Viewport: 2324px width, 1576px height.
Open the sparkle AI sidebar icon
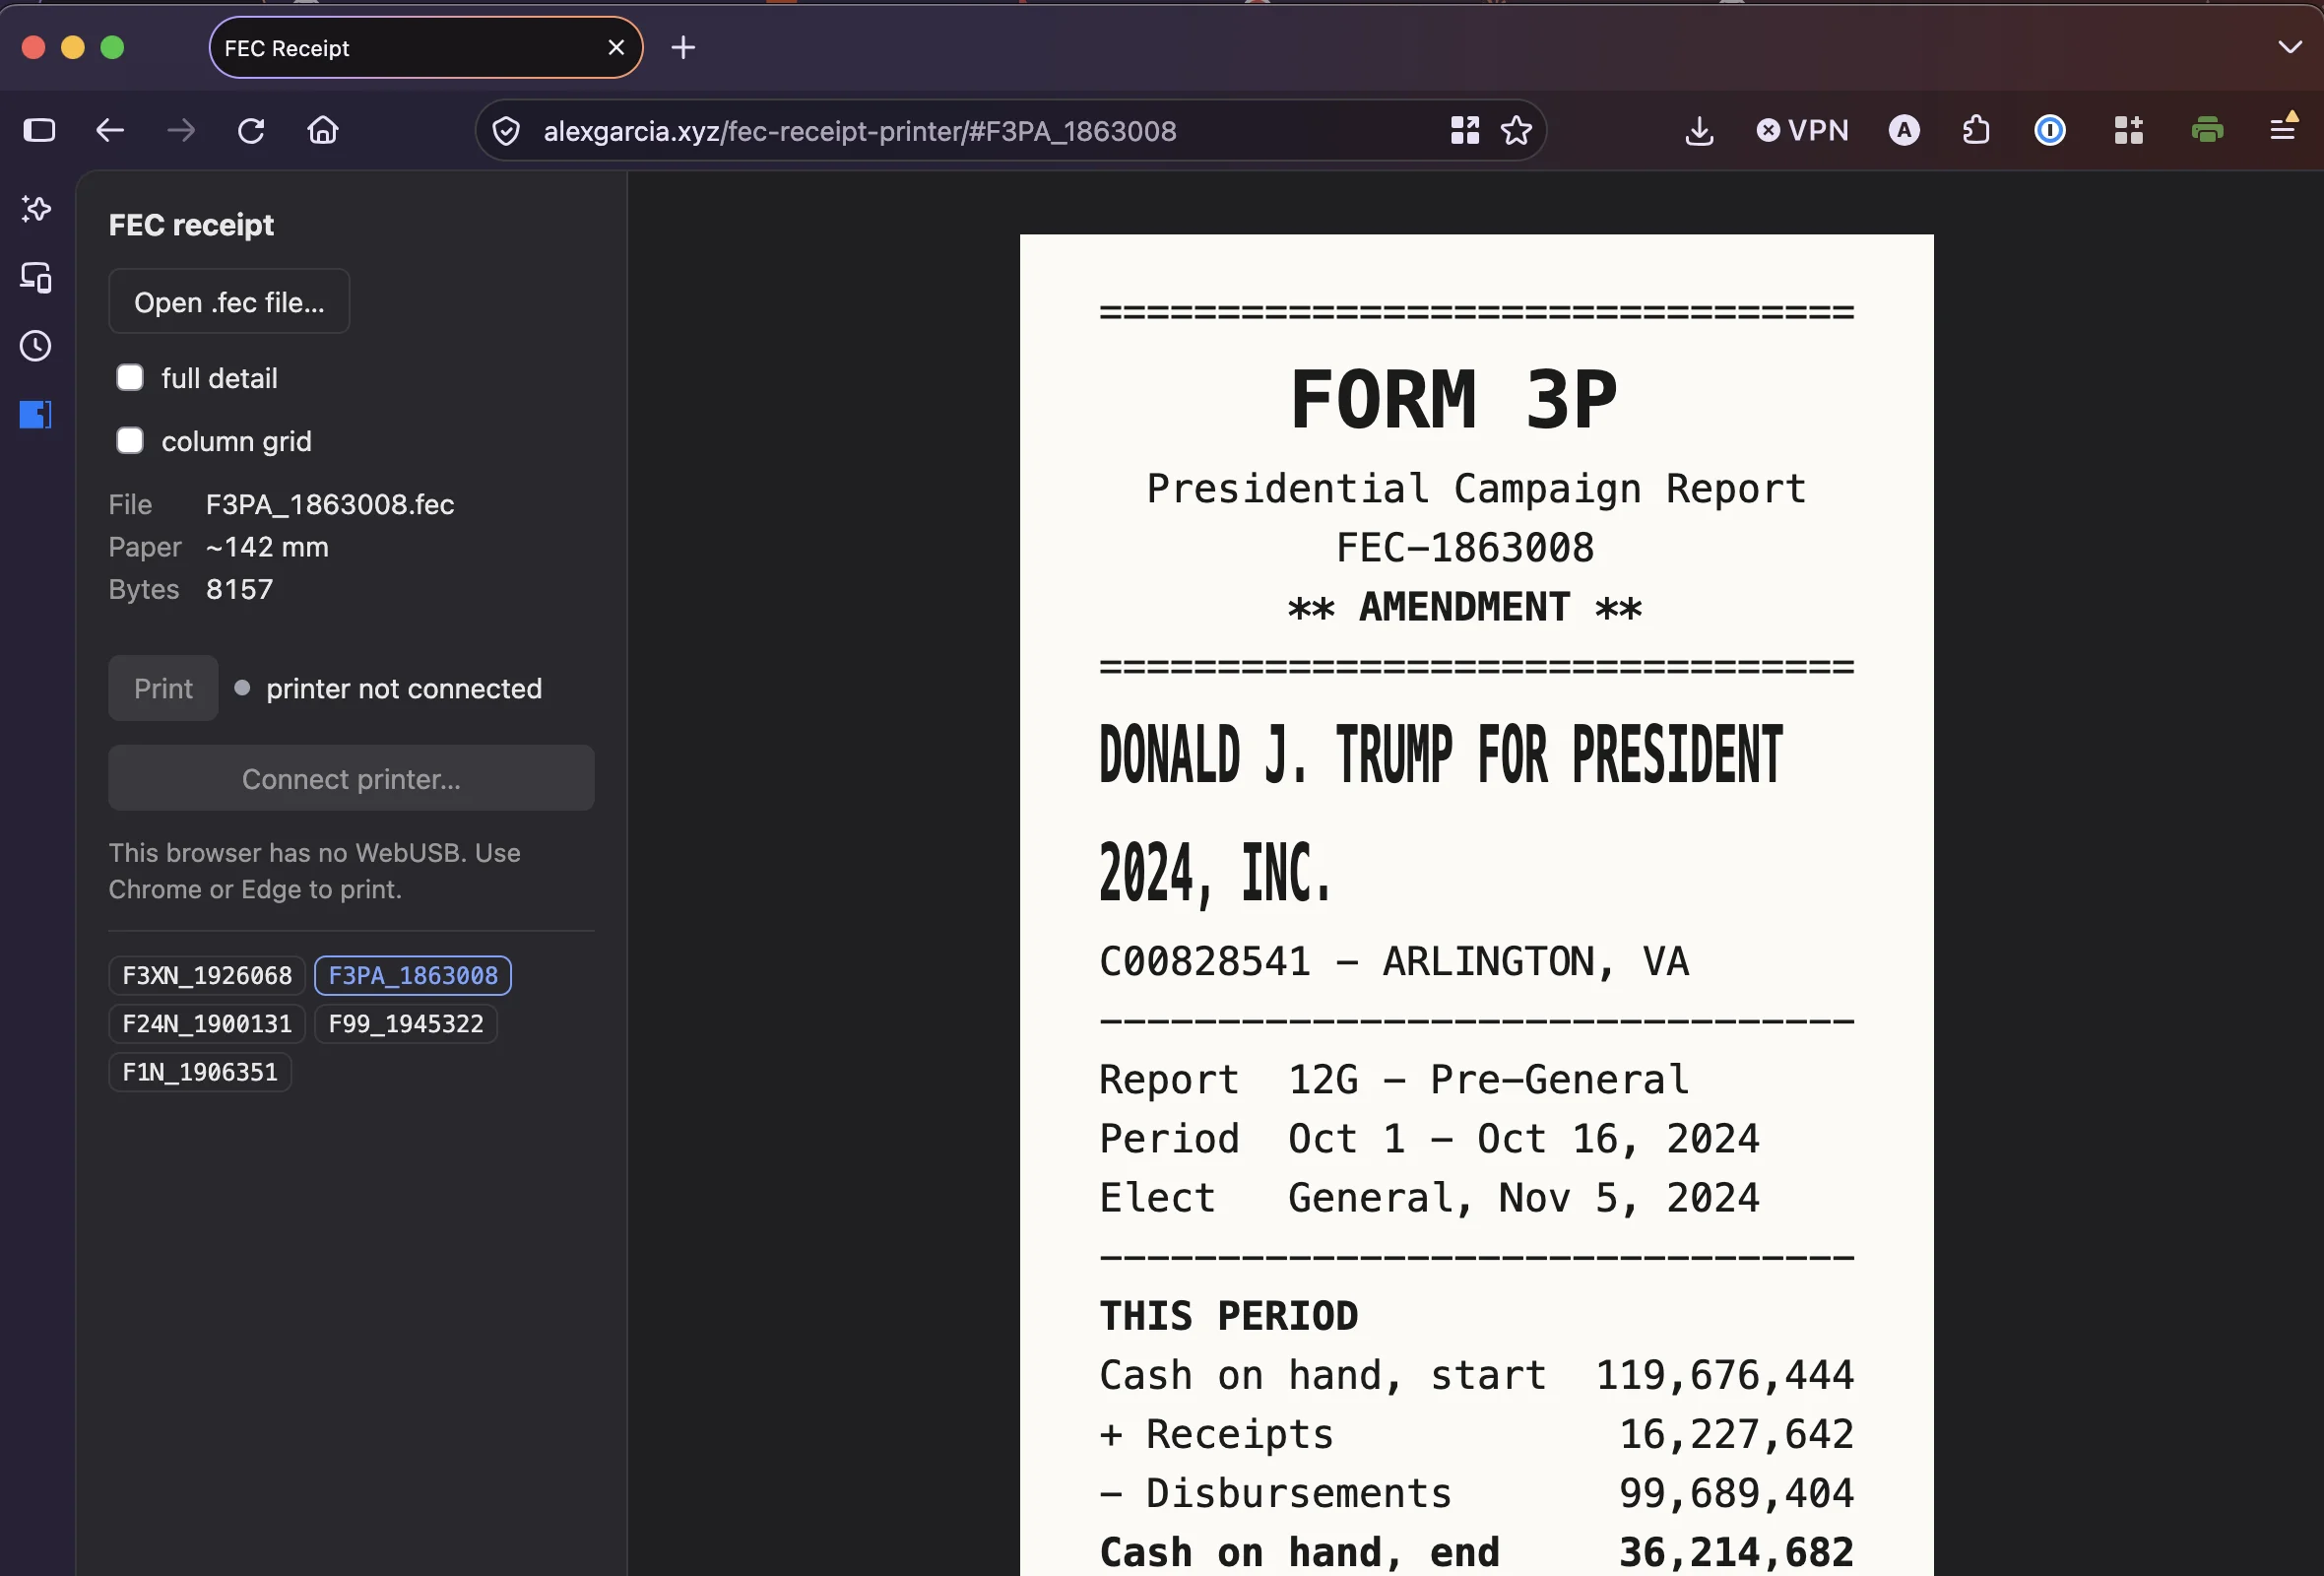click(x=36, y=208)
